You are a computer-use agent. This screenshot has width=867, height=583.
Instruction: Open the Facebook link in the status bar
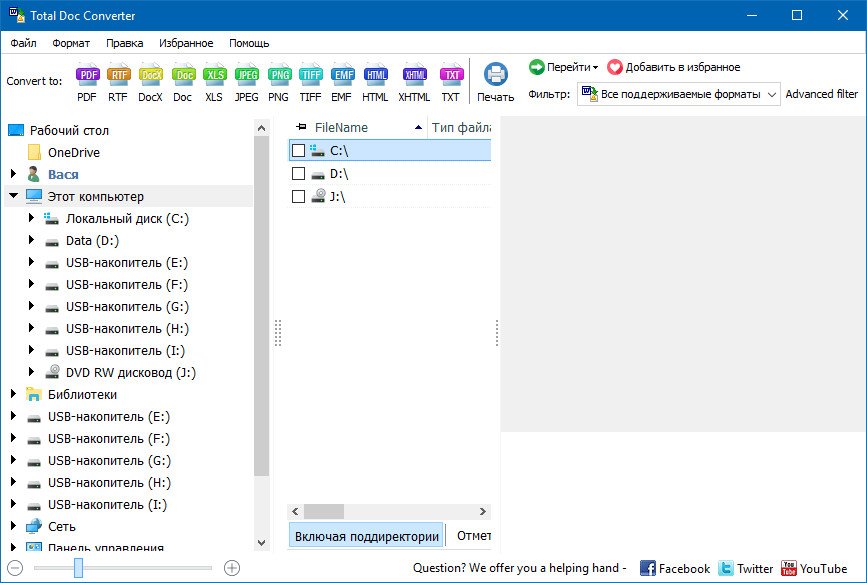(675, 568)
